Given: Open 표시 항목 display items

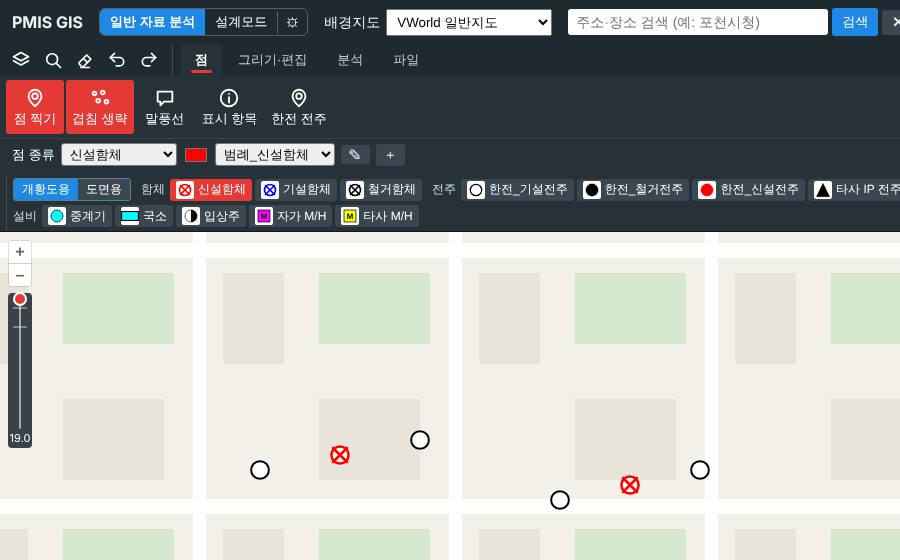Looking at the screenshot, I should (229, 107).
